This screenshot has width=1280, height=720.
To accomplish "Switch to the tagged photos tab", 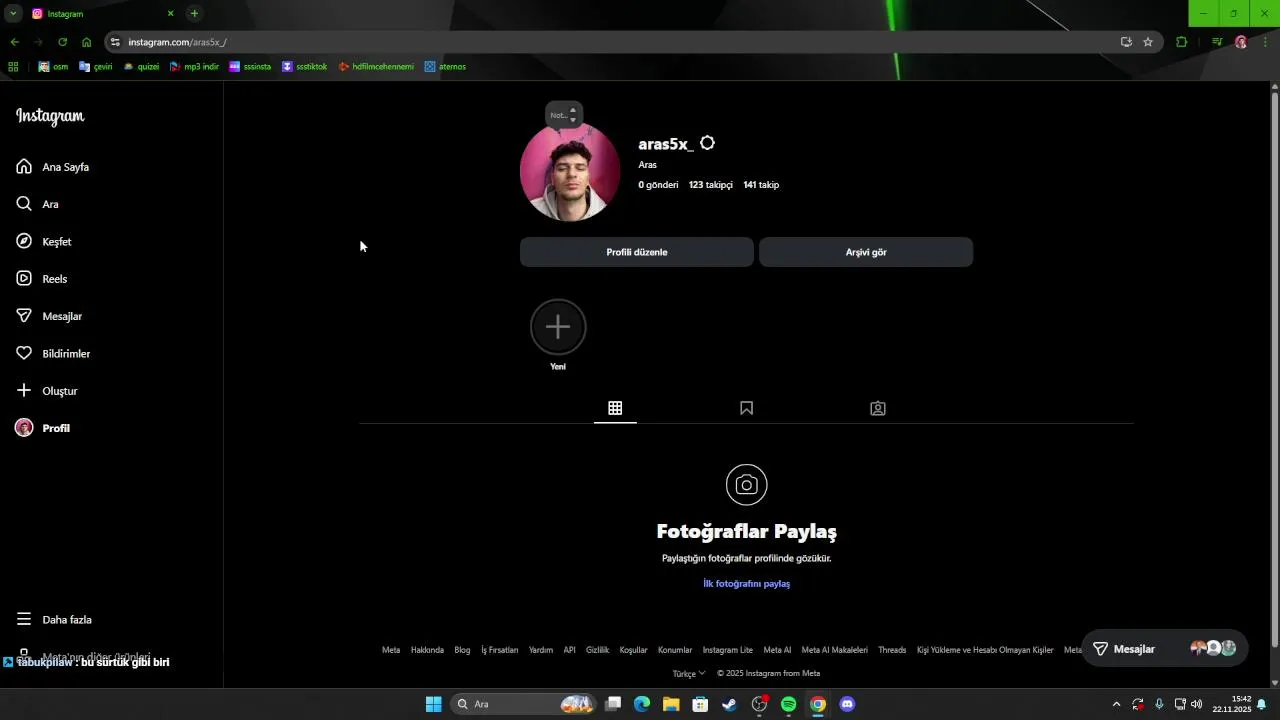I will pyautogui.click(x=878, y=408).
